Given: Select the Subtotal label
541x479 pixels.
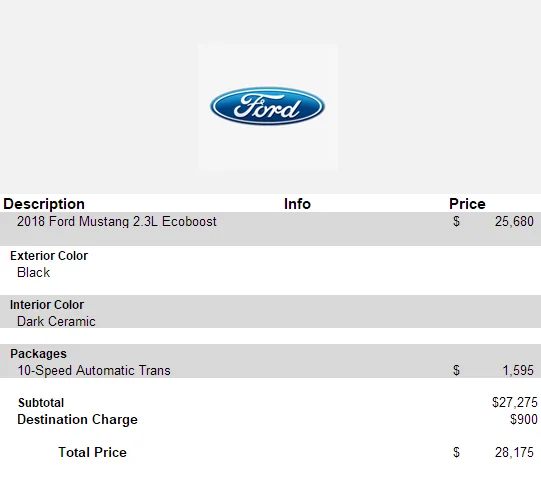Looking at the screenshot, I should point(41,403).
